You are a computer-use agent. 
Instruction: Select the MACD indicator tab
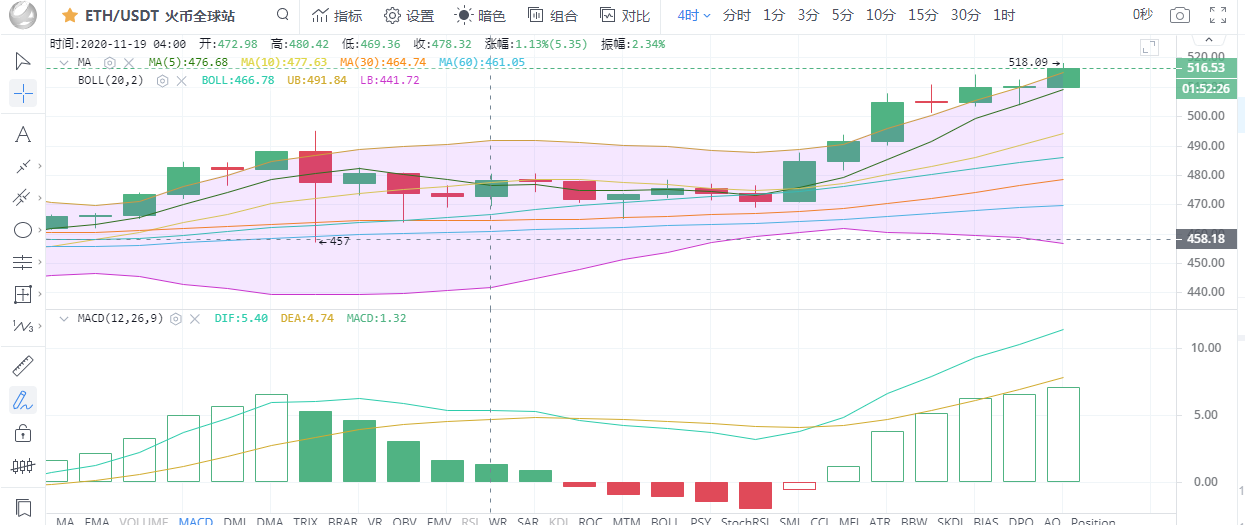[196, 521]
